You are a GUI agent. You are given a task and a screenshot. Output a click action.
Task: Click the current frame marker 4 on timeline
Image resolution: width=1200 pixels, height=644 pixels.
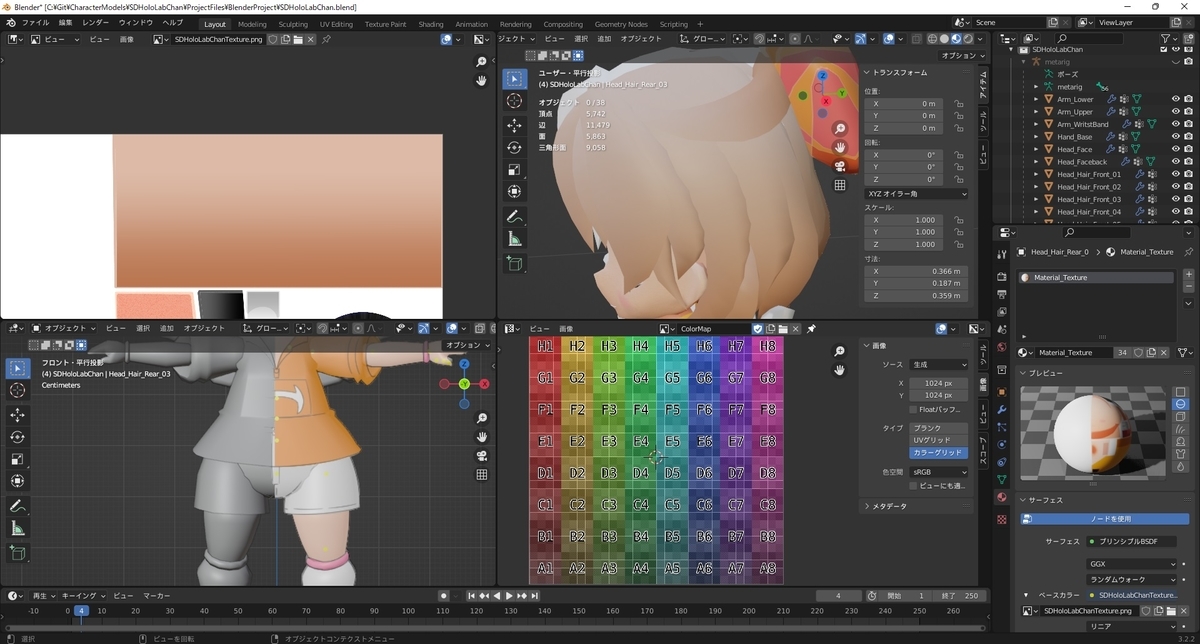[x=81, y=611]
